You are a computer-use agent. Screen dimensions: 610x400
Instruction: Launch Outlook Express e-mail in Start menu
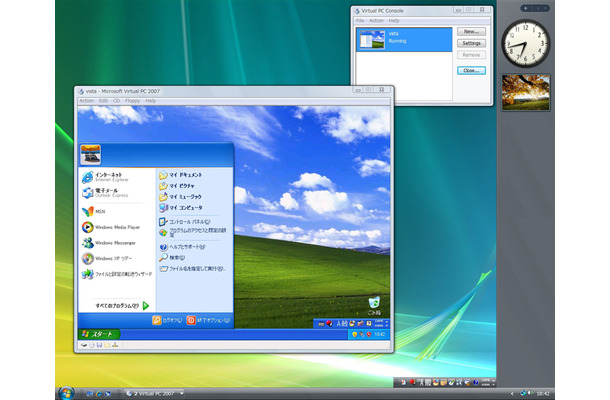pos(108,193)
